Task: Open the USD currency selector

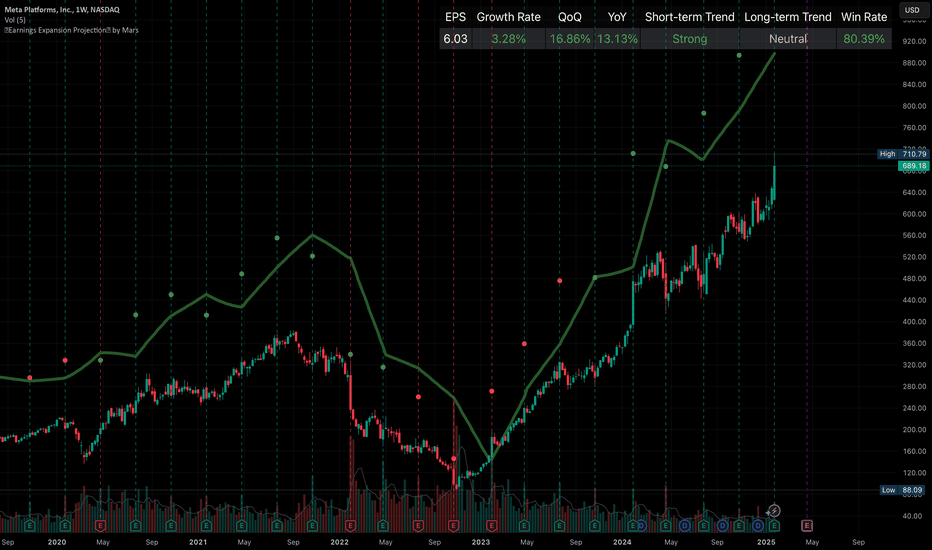Action: (912, 10)
